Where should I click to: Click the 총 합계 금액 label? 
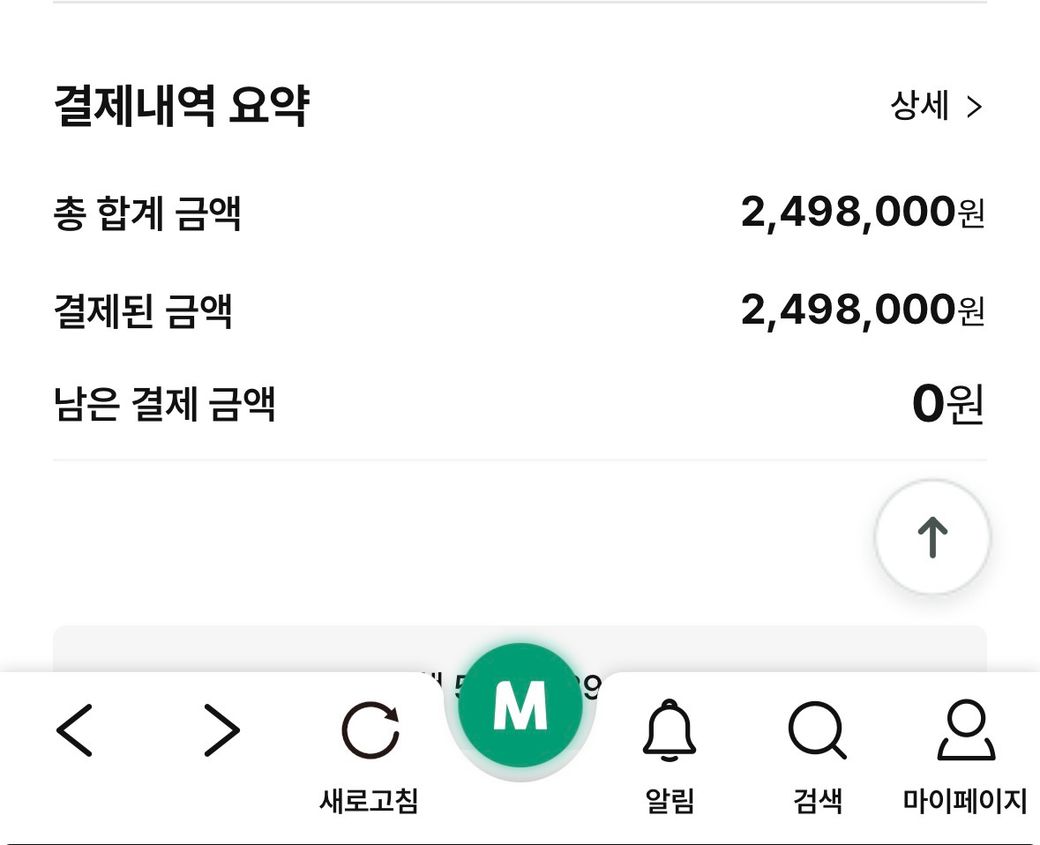[147, 214]
